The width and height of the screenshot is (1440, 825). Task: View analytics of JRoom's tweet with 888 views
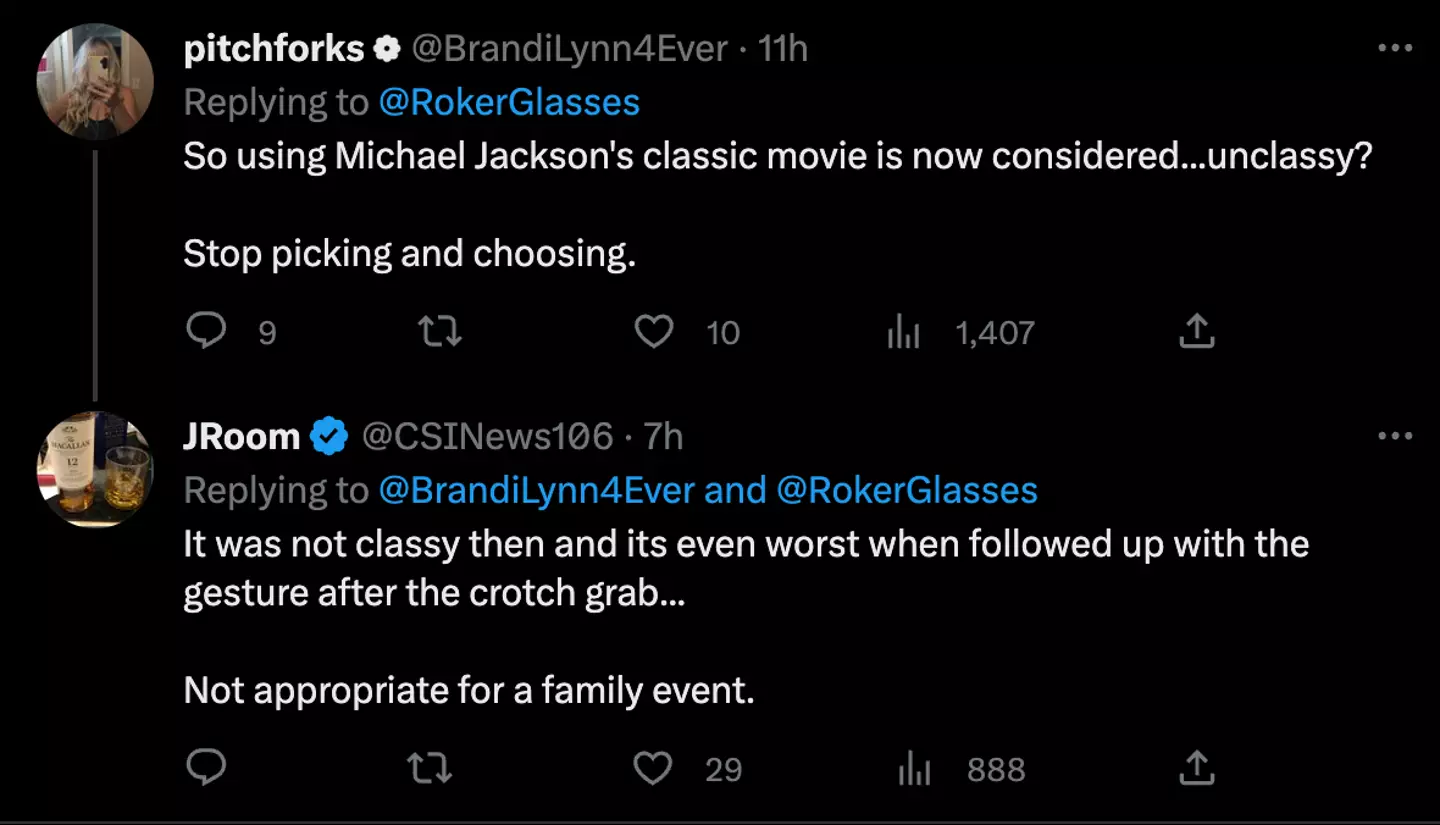(914, 769)
